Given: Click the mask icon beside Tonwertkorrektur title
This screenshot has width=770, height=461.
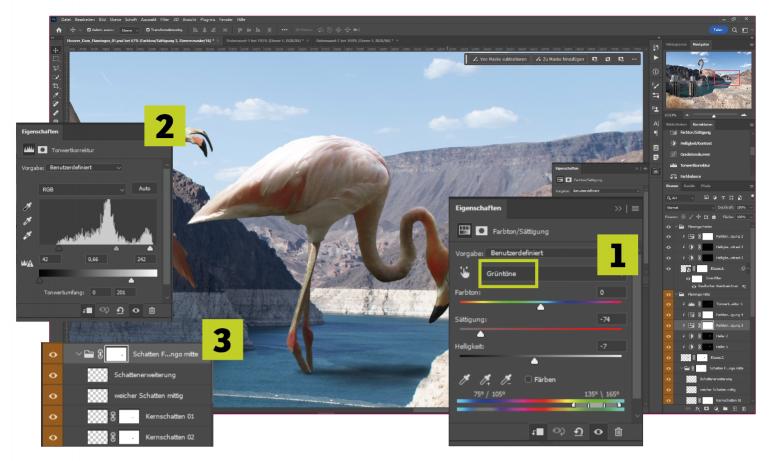Looking at the screenshot, I should coord(43,150).
